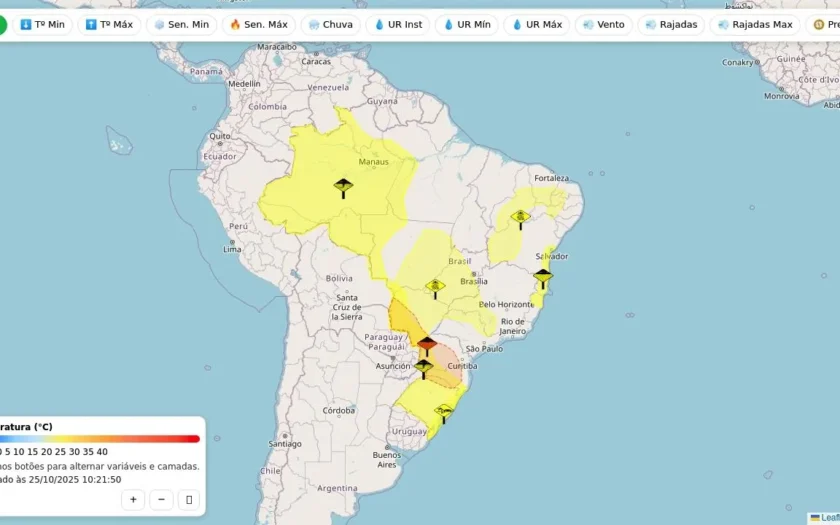Activate the UR Máx layer

(537, 25)
